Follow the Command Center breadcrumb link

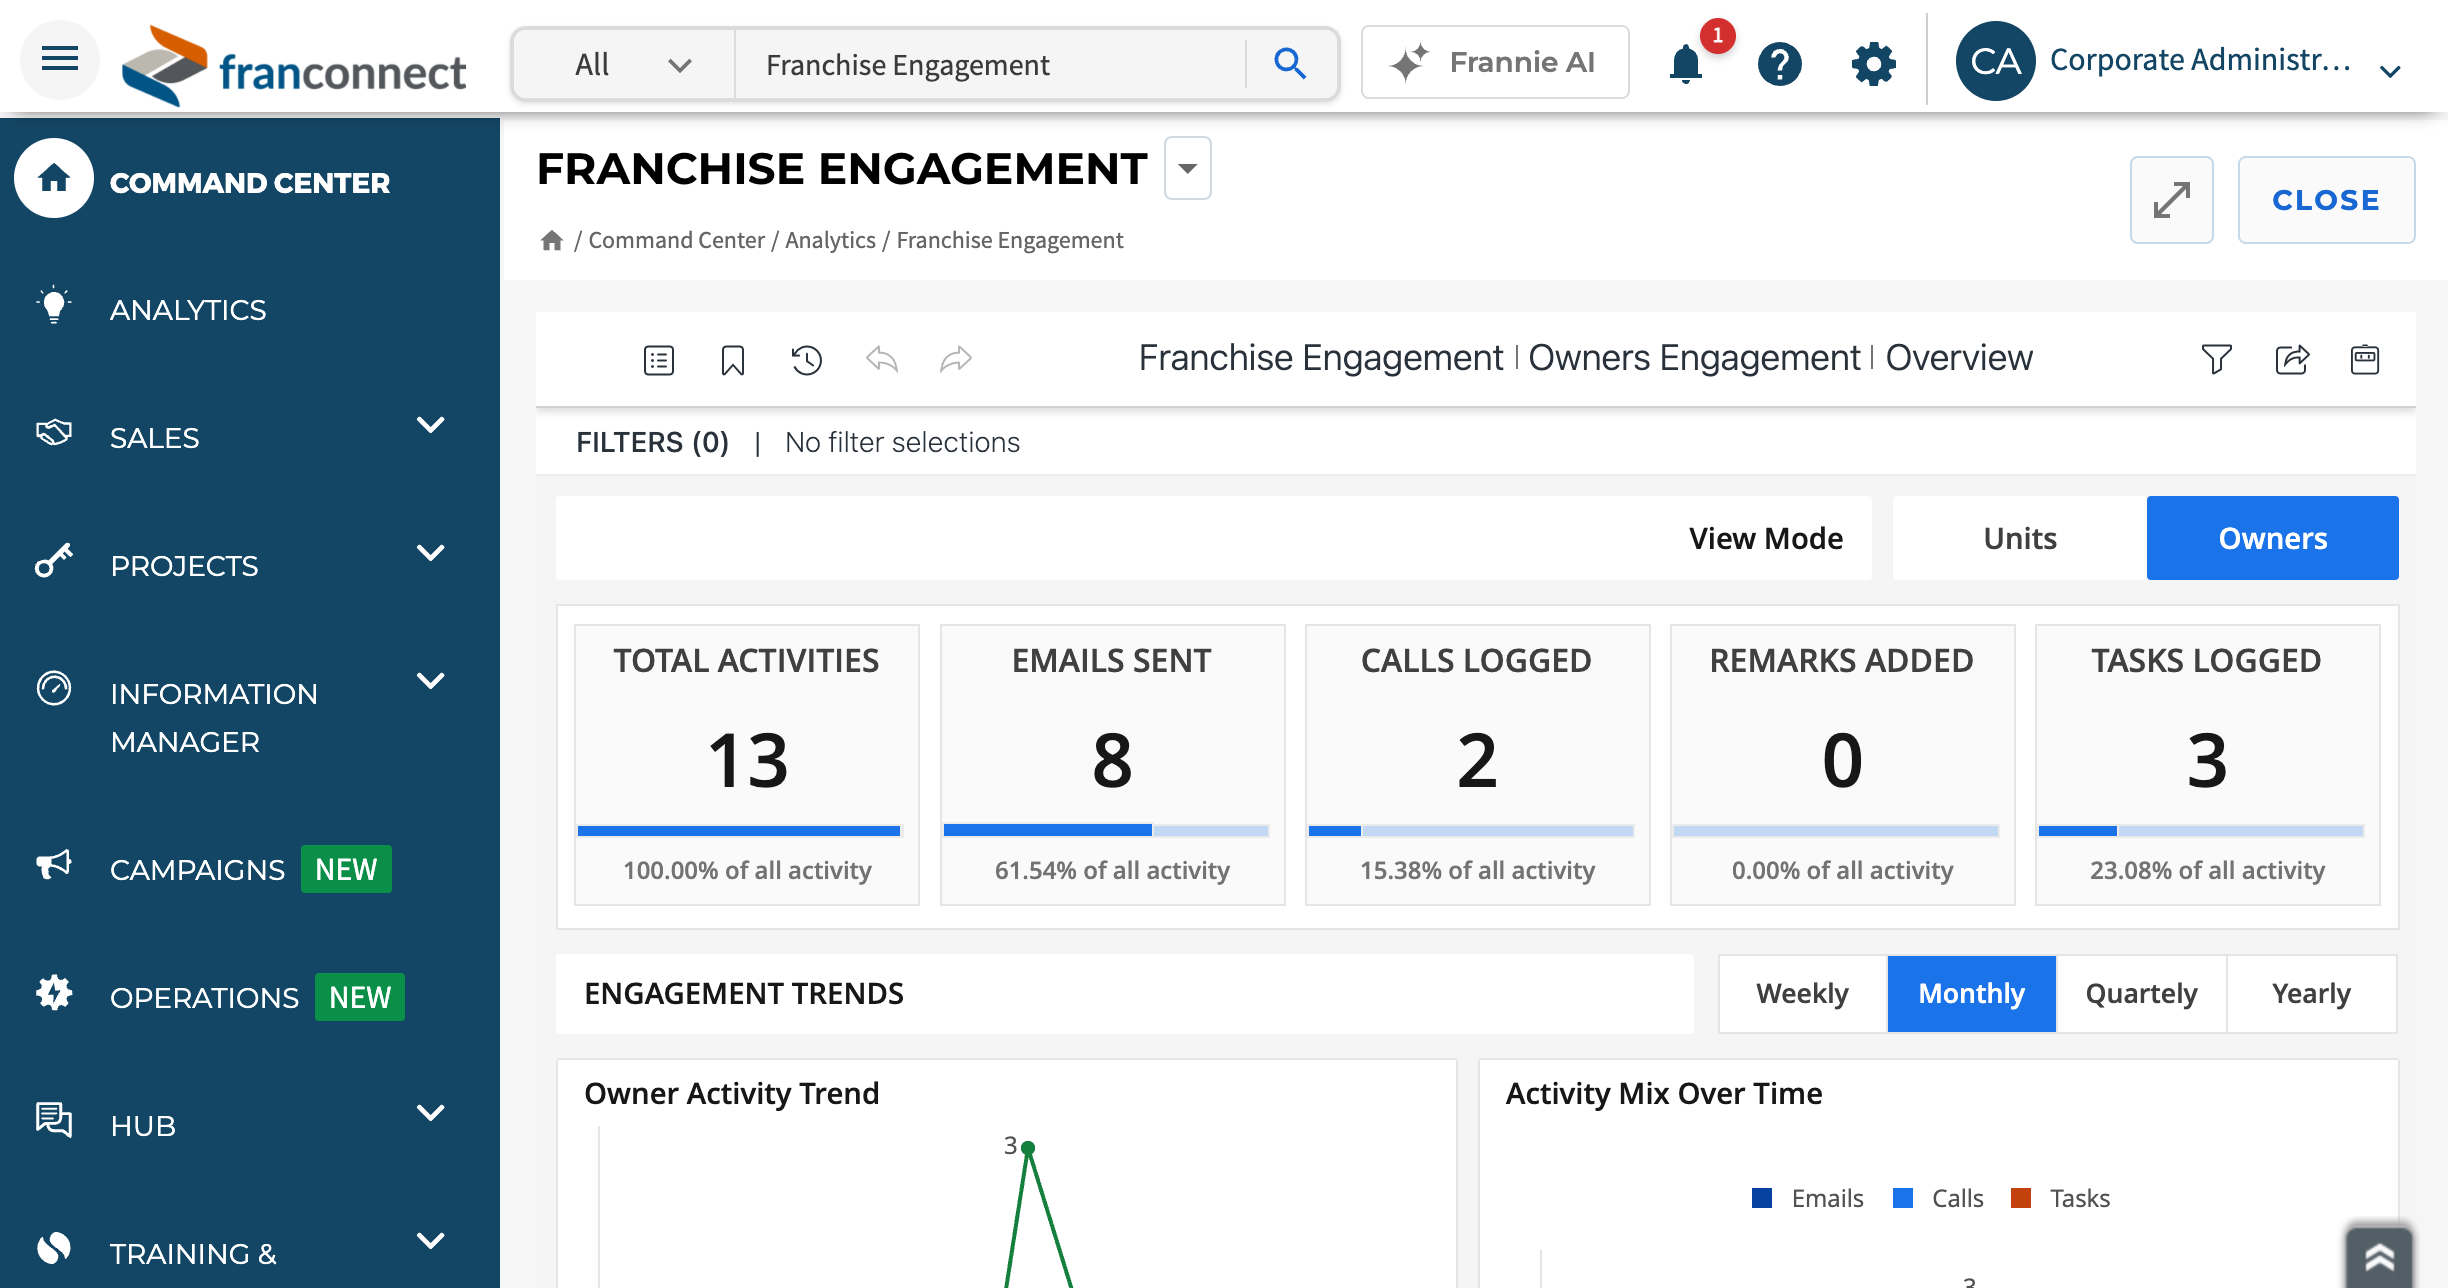coord(676,240)
